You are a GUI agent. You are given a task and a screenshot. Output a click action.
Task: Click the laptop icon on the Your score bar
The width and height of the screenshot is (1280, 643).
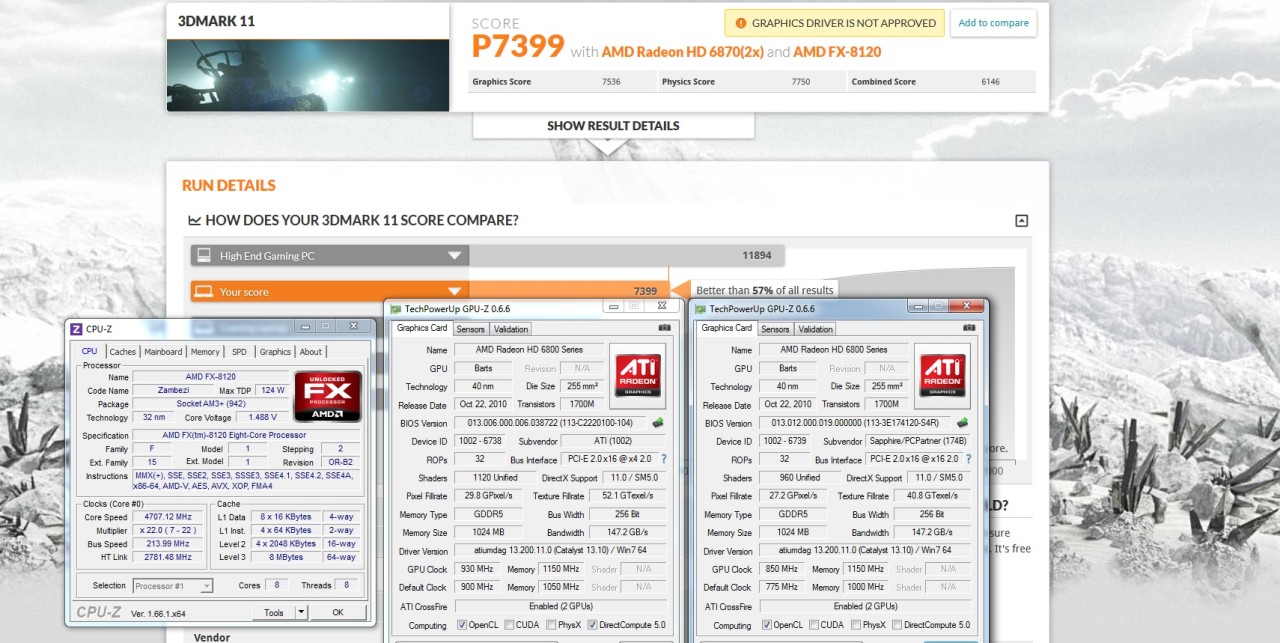click(204, 292)
